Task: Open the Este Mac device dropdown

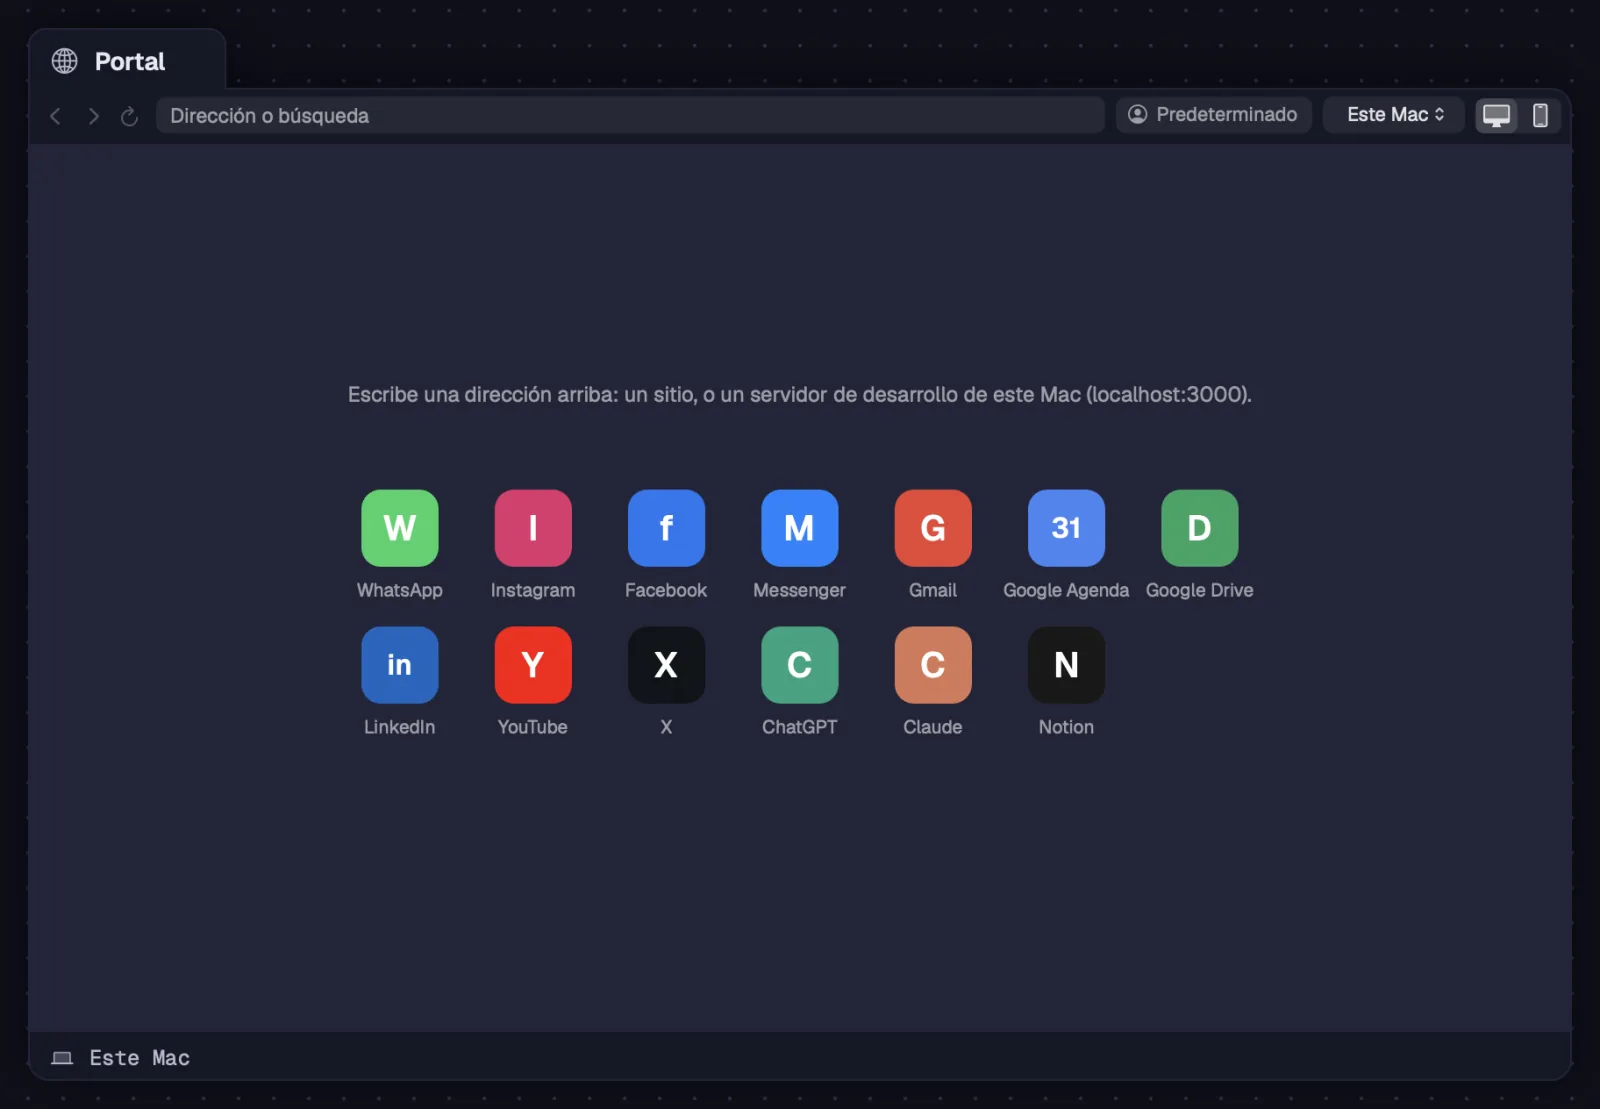Action: point(1394,115)
